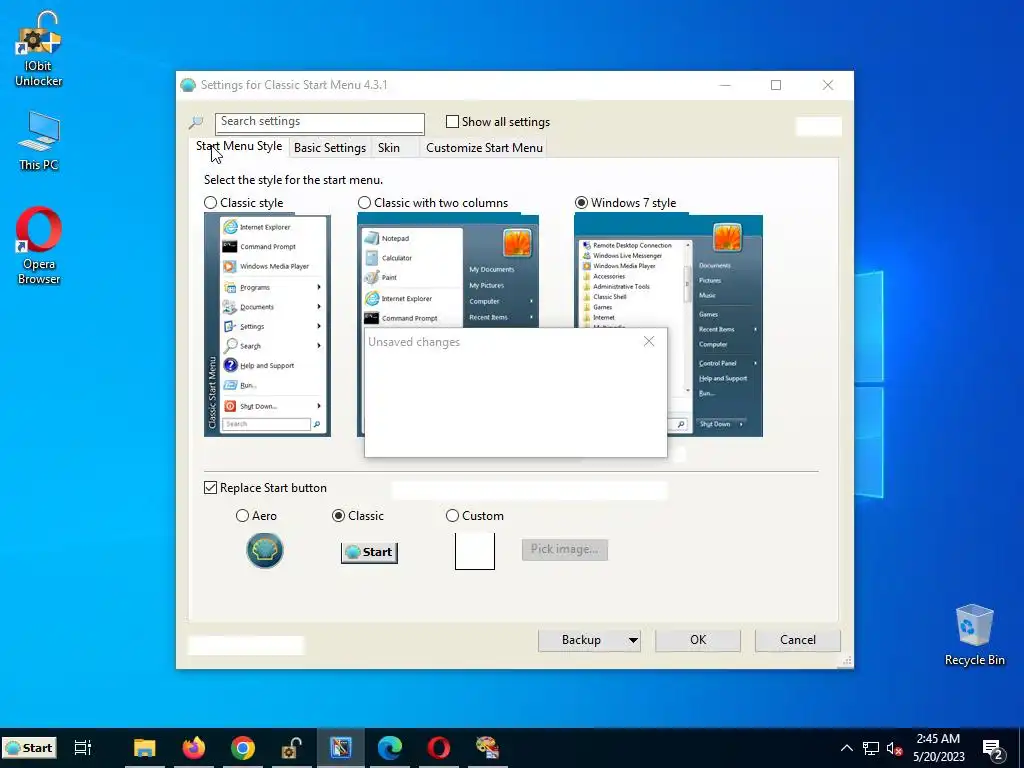Switch to Basic Settings tab
1024x768 pixels.
tap(330, 148)
